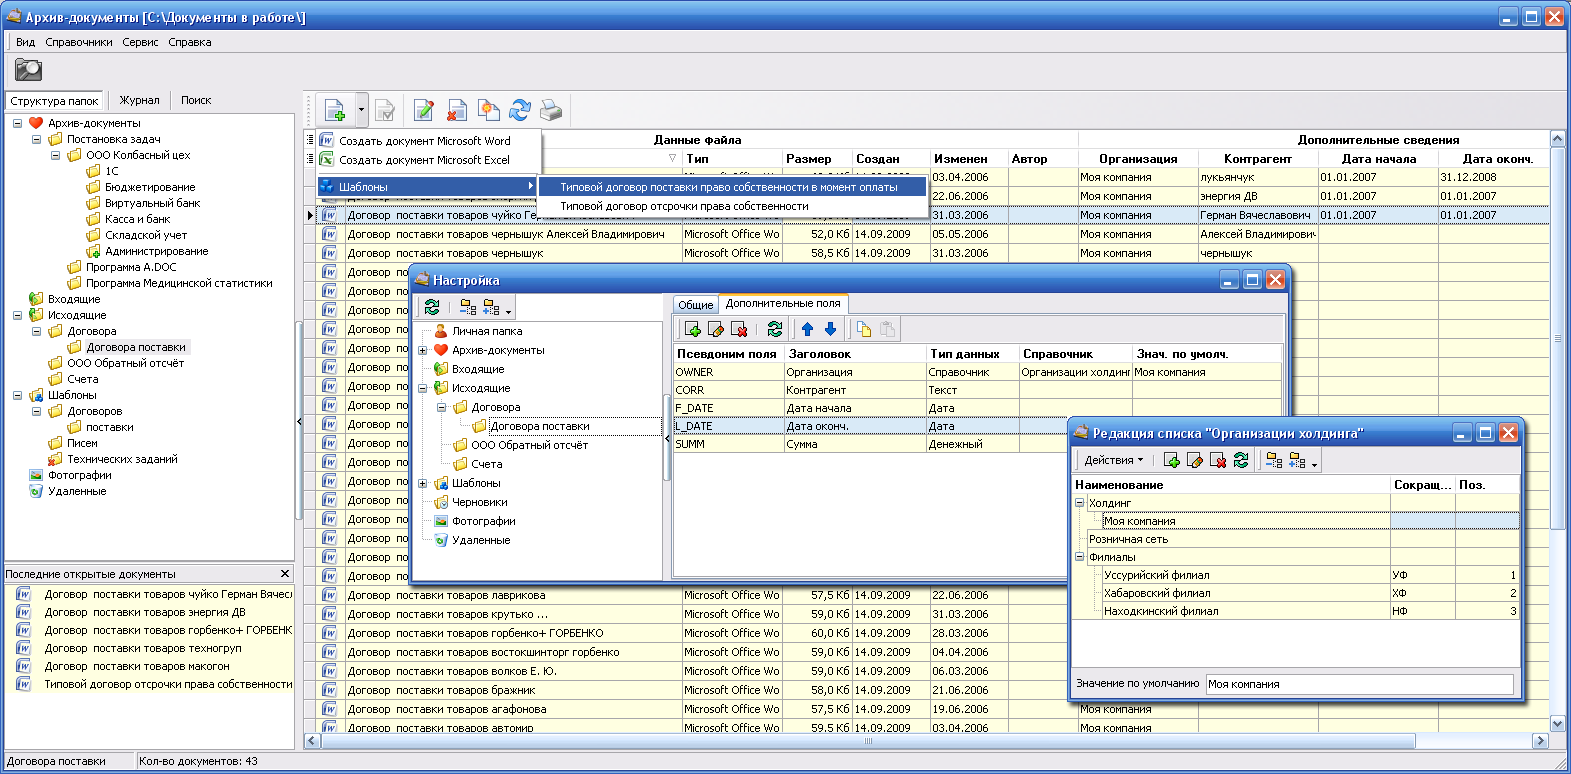Open the dropdown arrow beside the new document icon
The width and height of the screenshot is (1571, 774).
361,110
